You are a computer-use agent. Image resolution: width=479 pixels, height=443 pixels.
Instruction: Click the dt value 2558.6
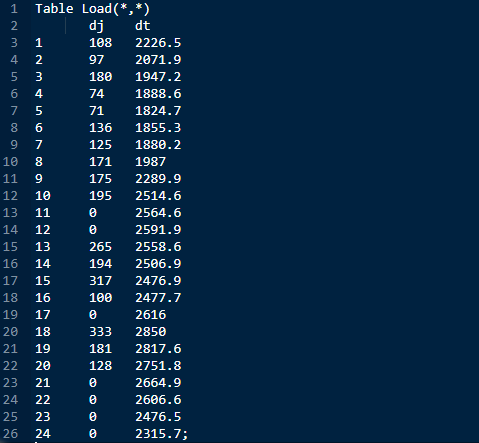tap(158, 247)
